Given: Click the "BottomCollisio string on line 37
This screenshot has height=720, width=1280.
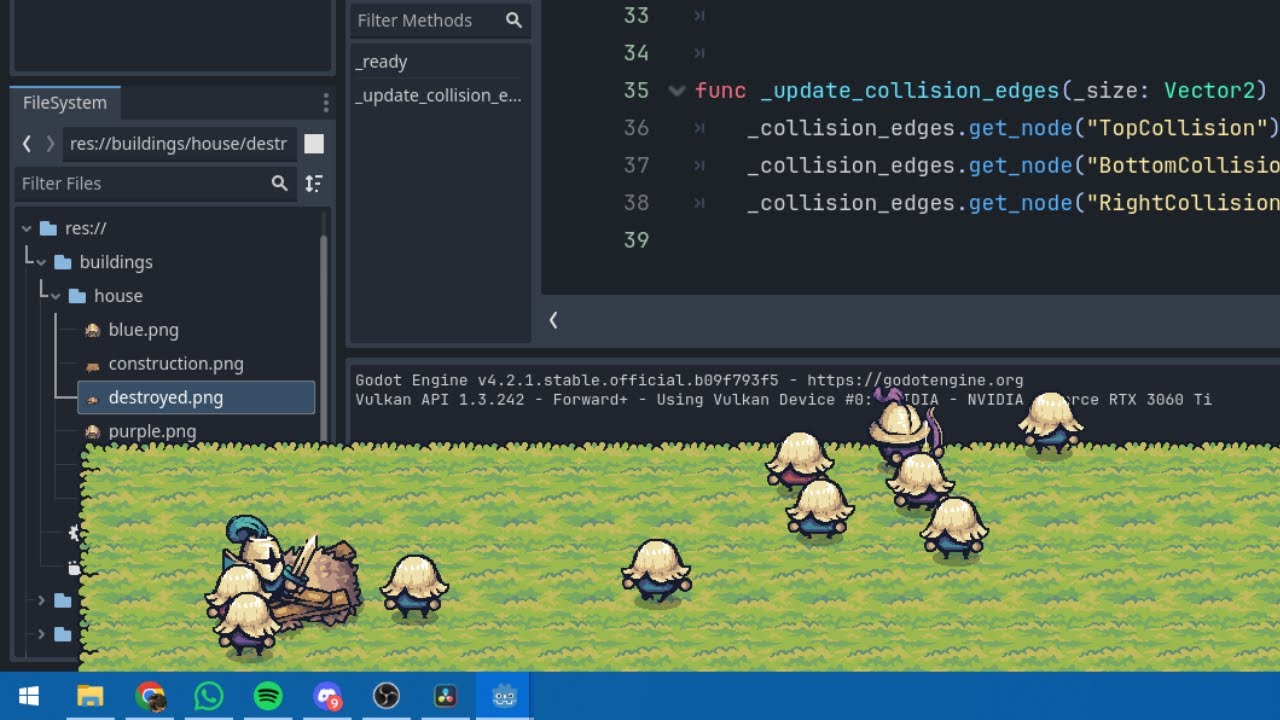Looking at the screenshot, I should pos(1183,165).
